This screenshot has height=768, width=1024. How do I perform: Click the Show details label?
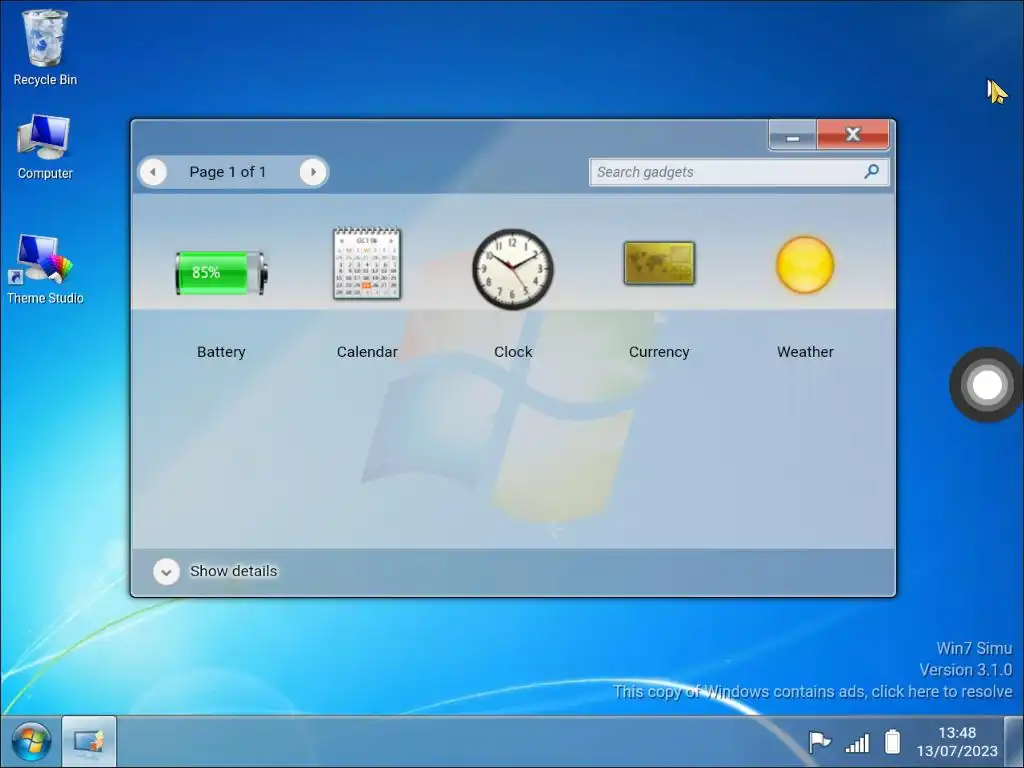pos(233,571)
